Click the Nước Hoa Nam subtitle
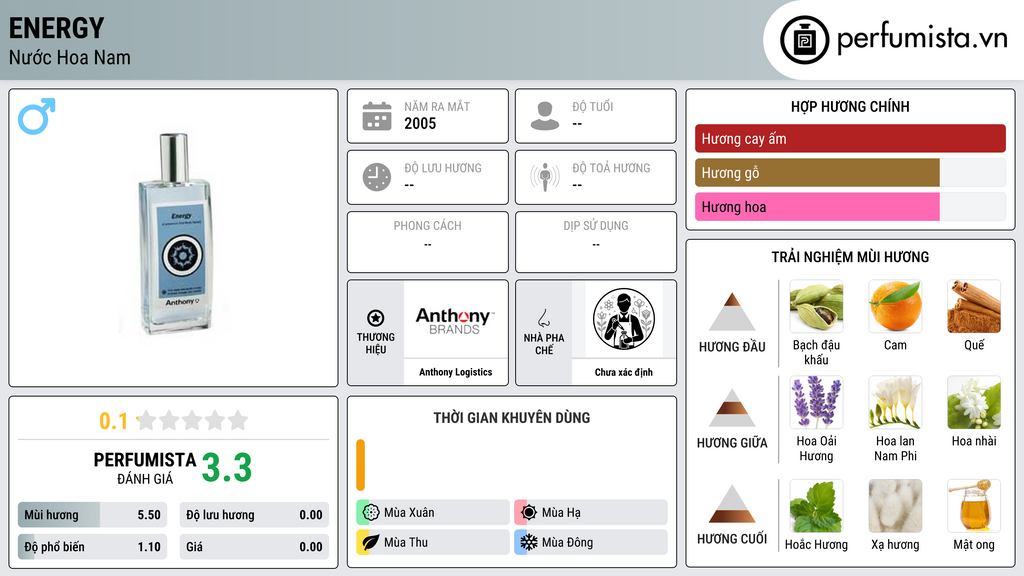 point(69,57)
